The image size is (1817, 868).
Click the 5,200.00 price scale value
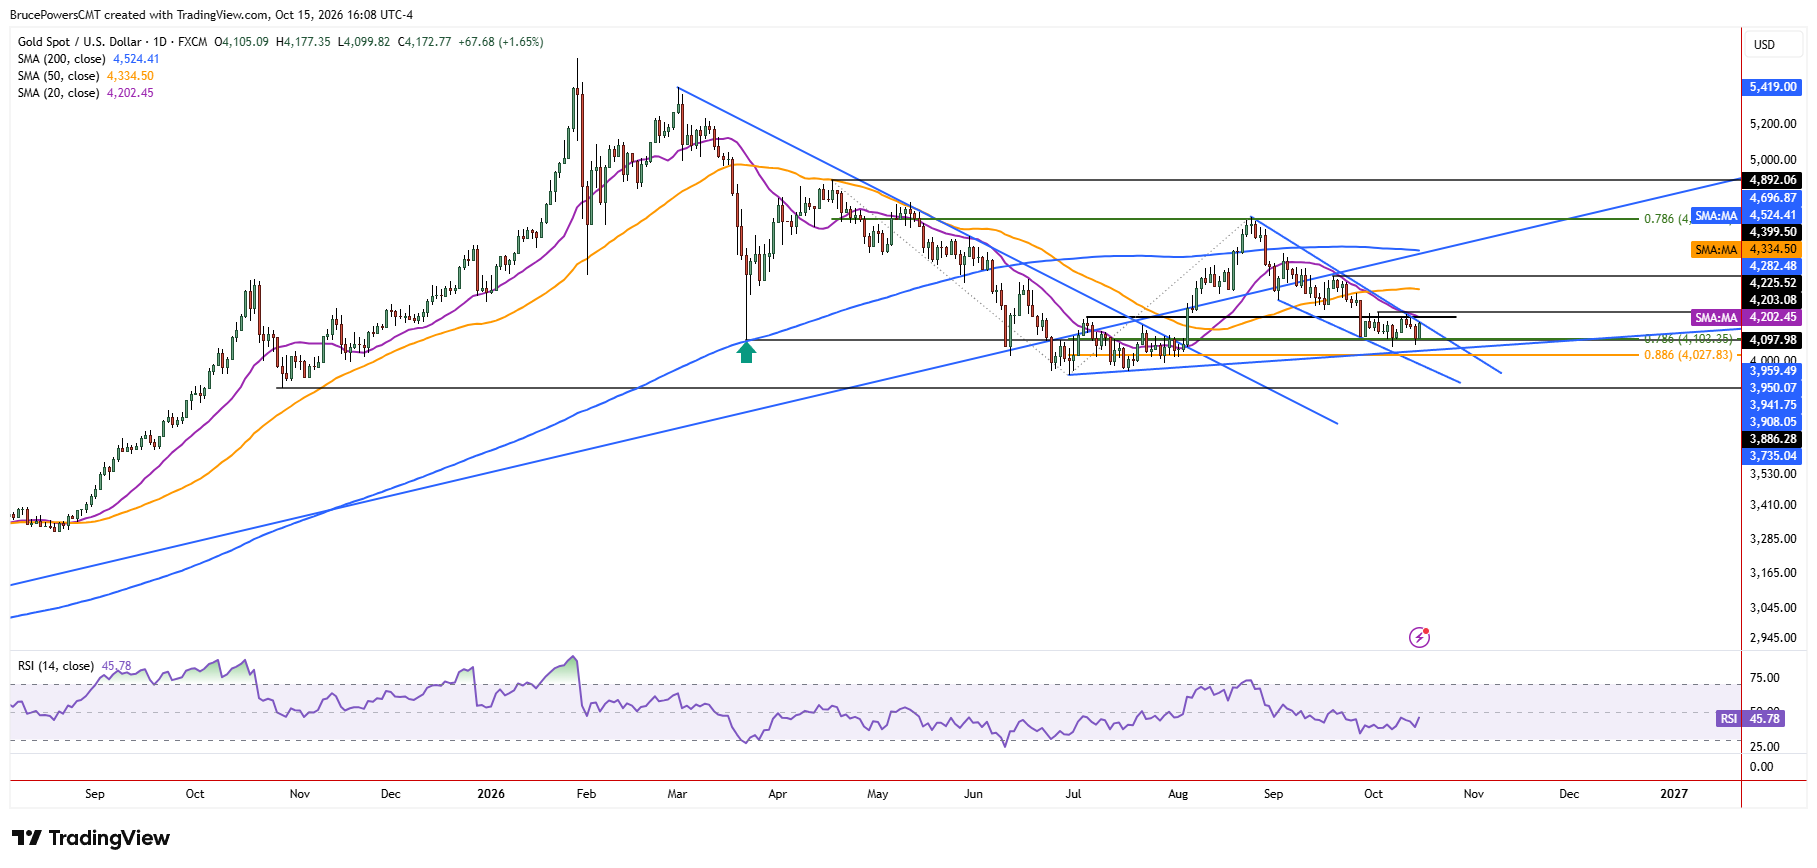pos(1773,124)
